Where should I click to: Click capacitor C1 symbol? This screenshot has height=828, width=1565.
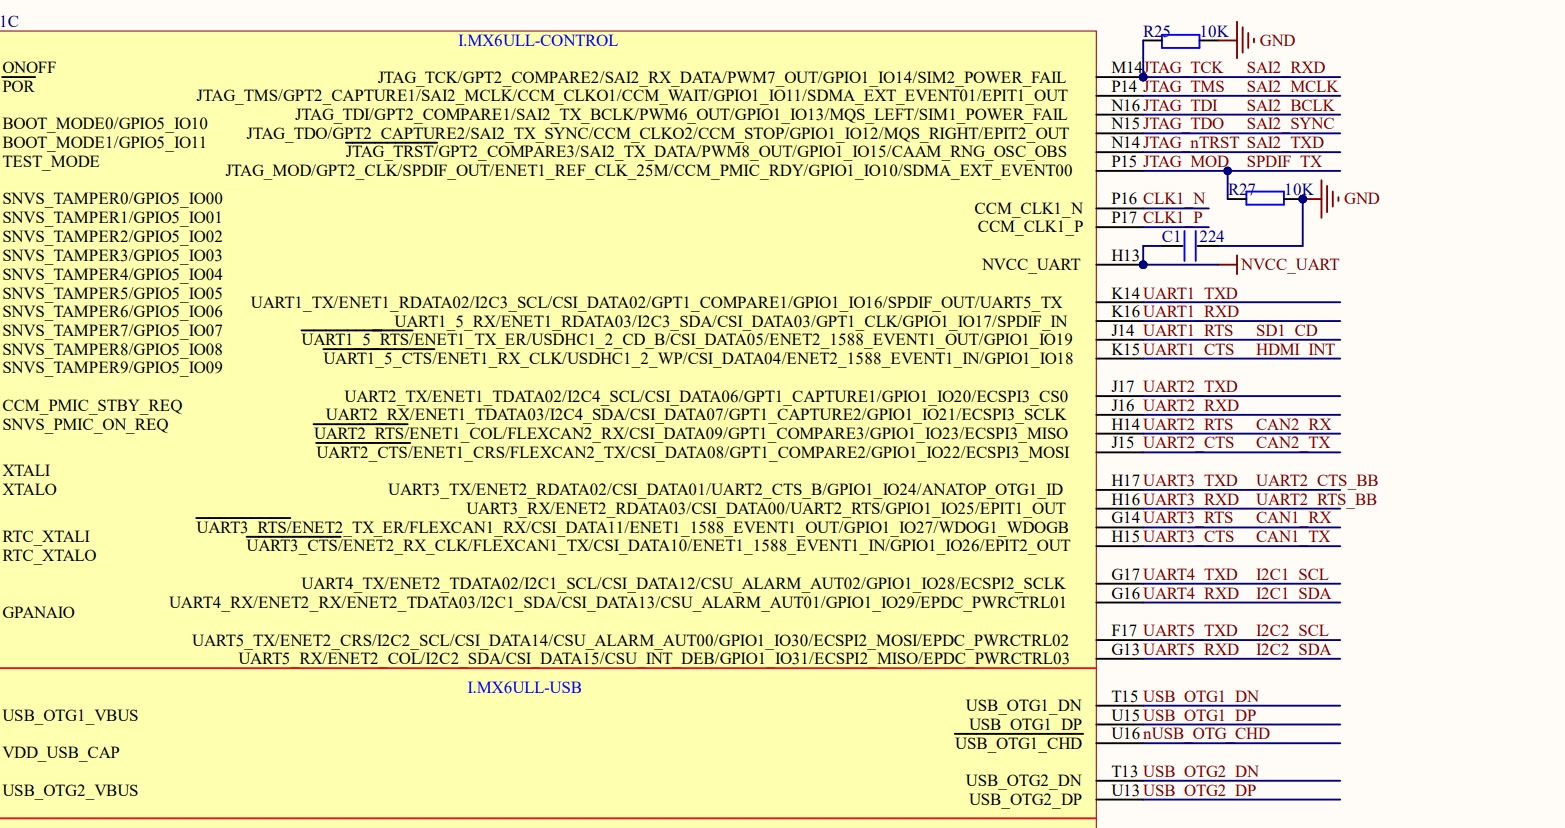coord(1190,246)
